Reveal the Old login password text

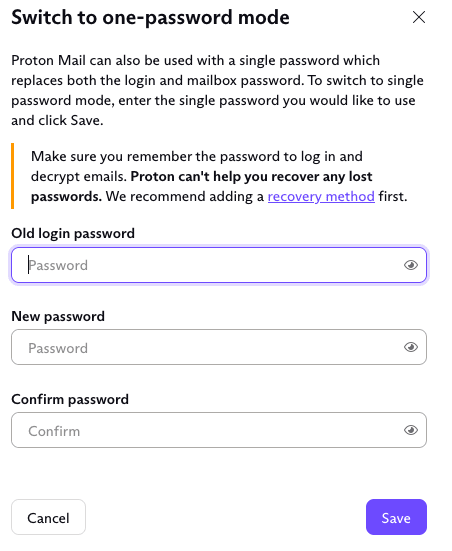point(411,265)
